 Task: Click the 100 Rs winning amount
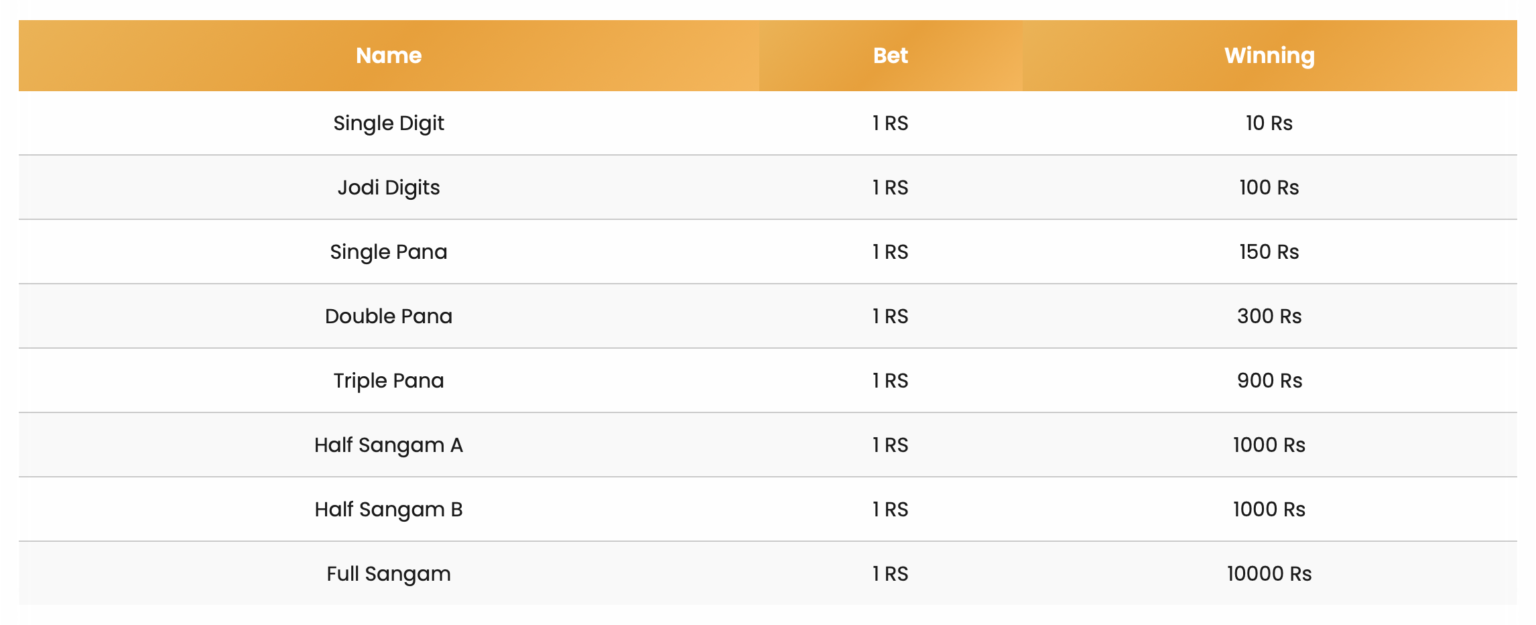tap(1269, 187)
